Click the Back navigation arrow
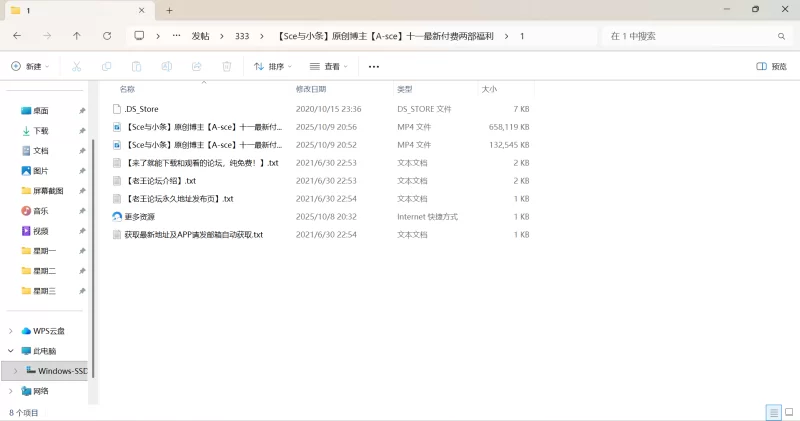The image size is (800, 421). click(x=17, y=36)
